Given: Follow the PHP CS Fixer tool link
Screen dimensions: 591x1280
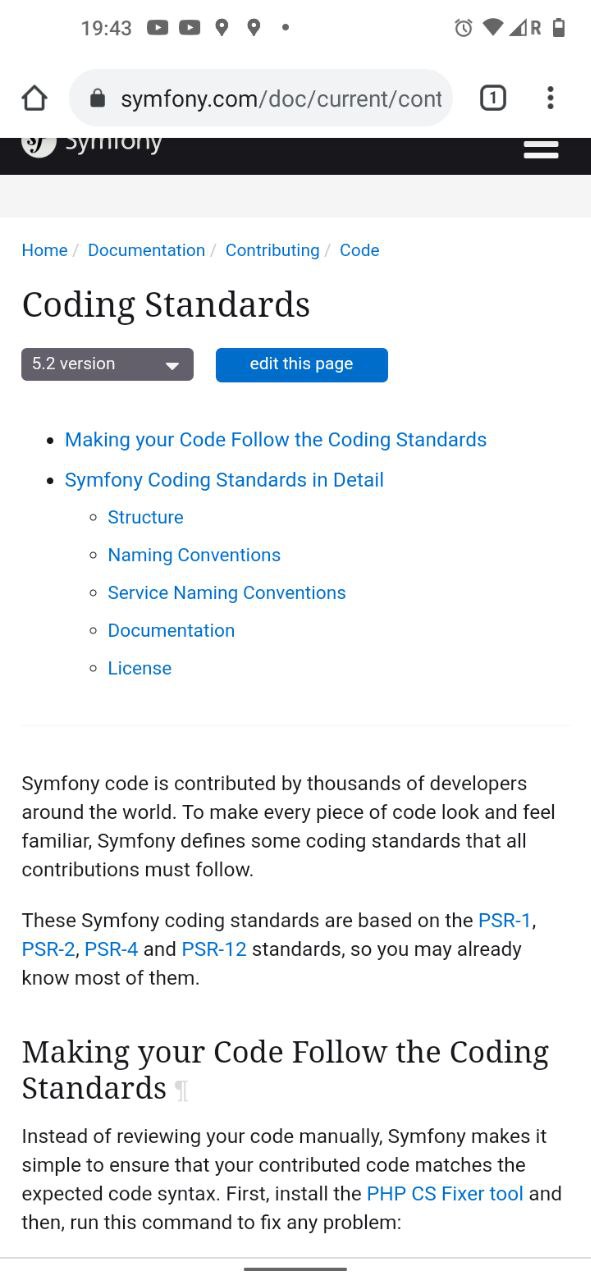Looking at the screenshot, I should coord(445,1194).
